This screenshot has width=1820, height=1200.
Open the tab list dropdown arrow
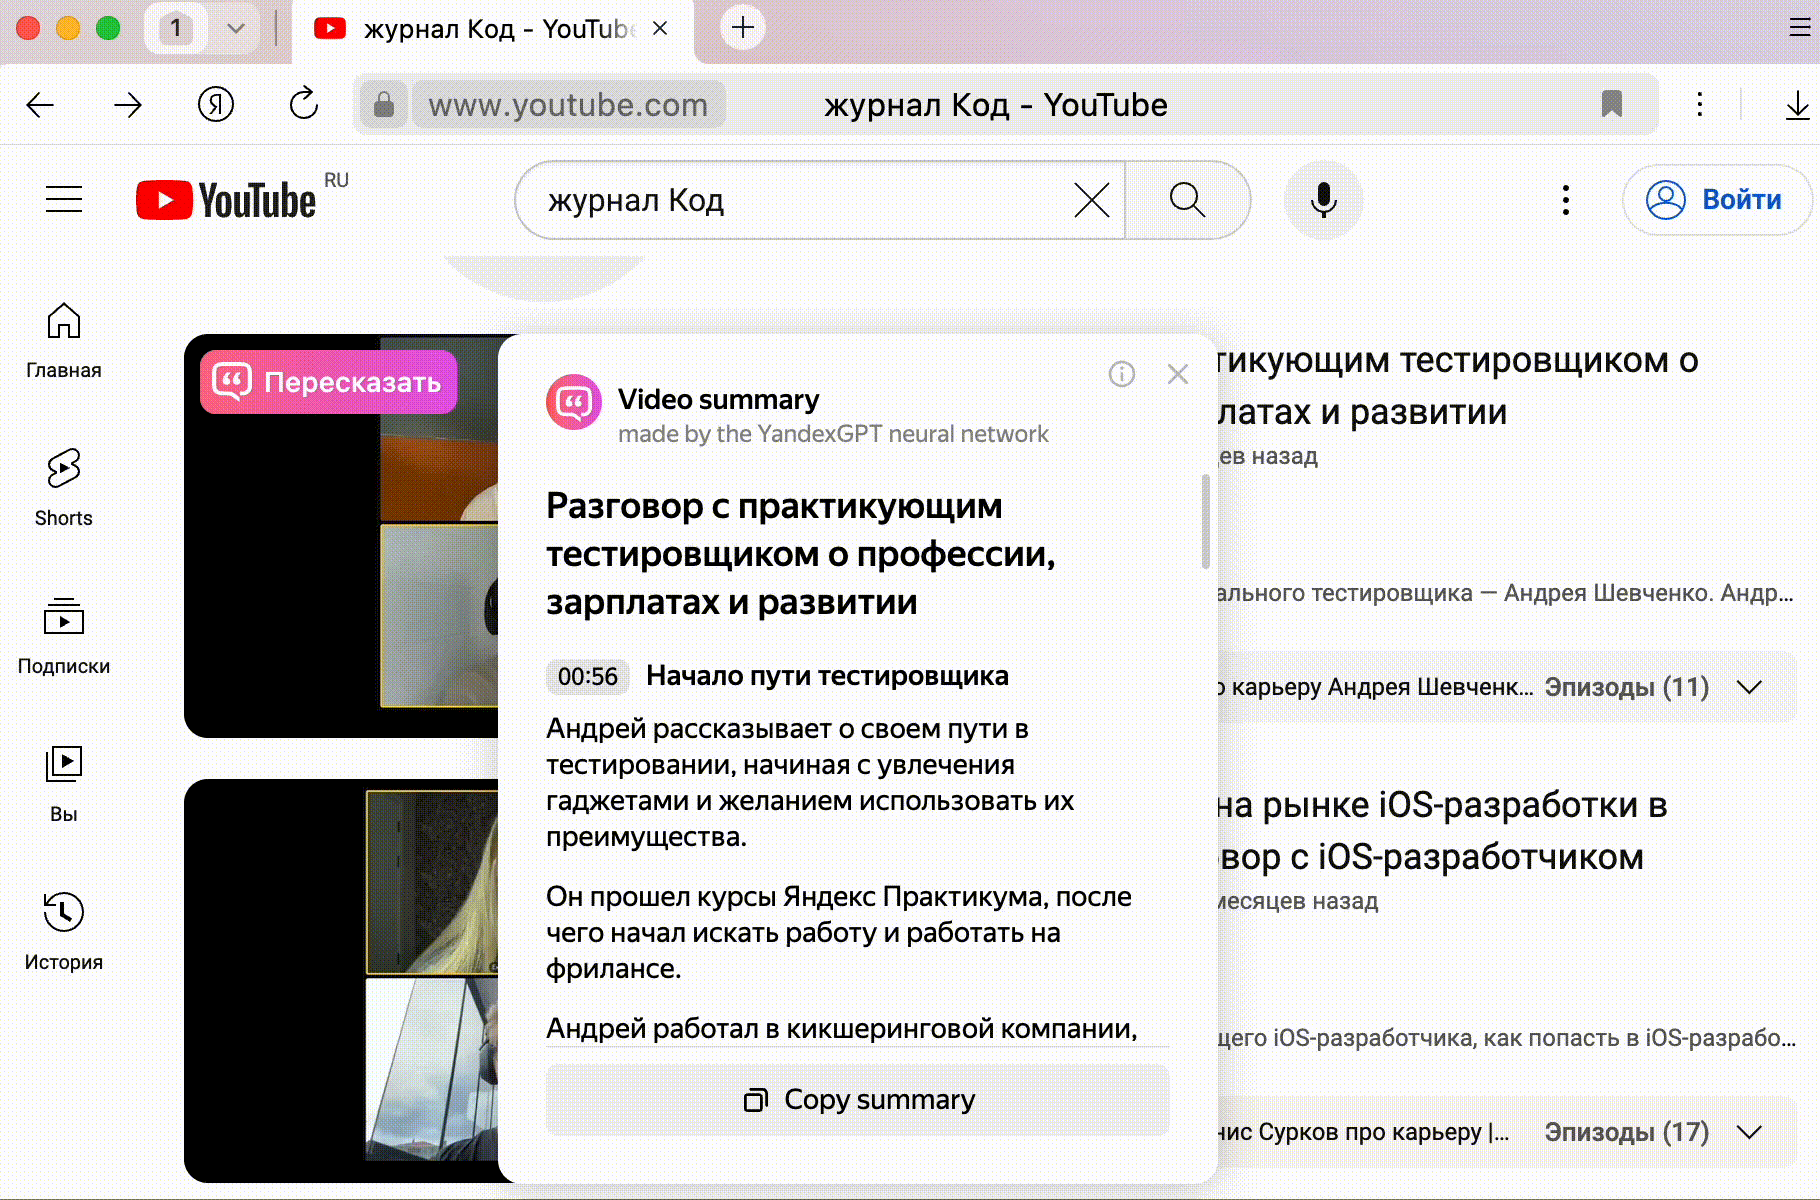(234, 28)
